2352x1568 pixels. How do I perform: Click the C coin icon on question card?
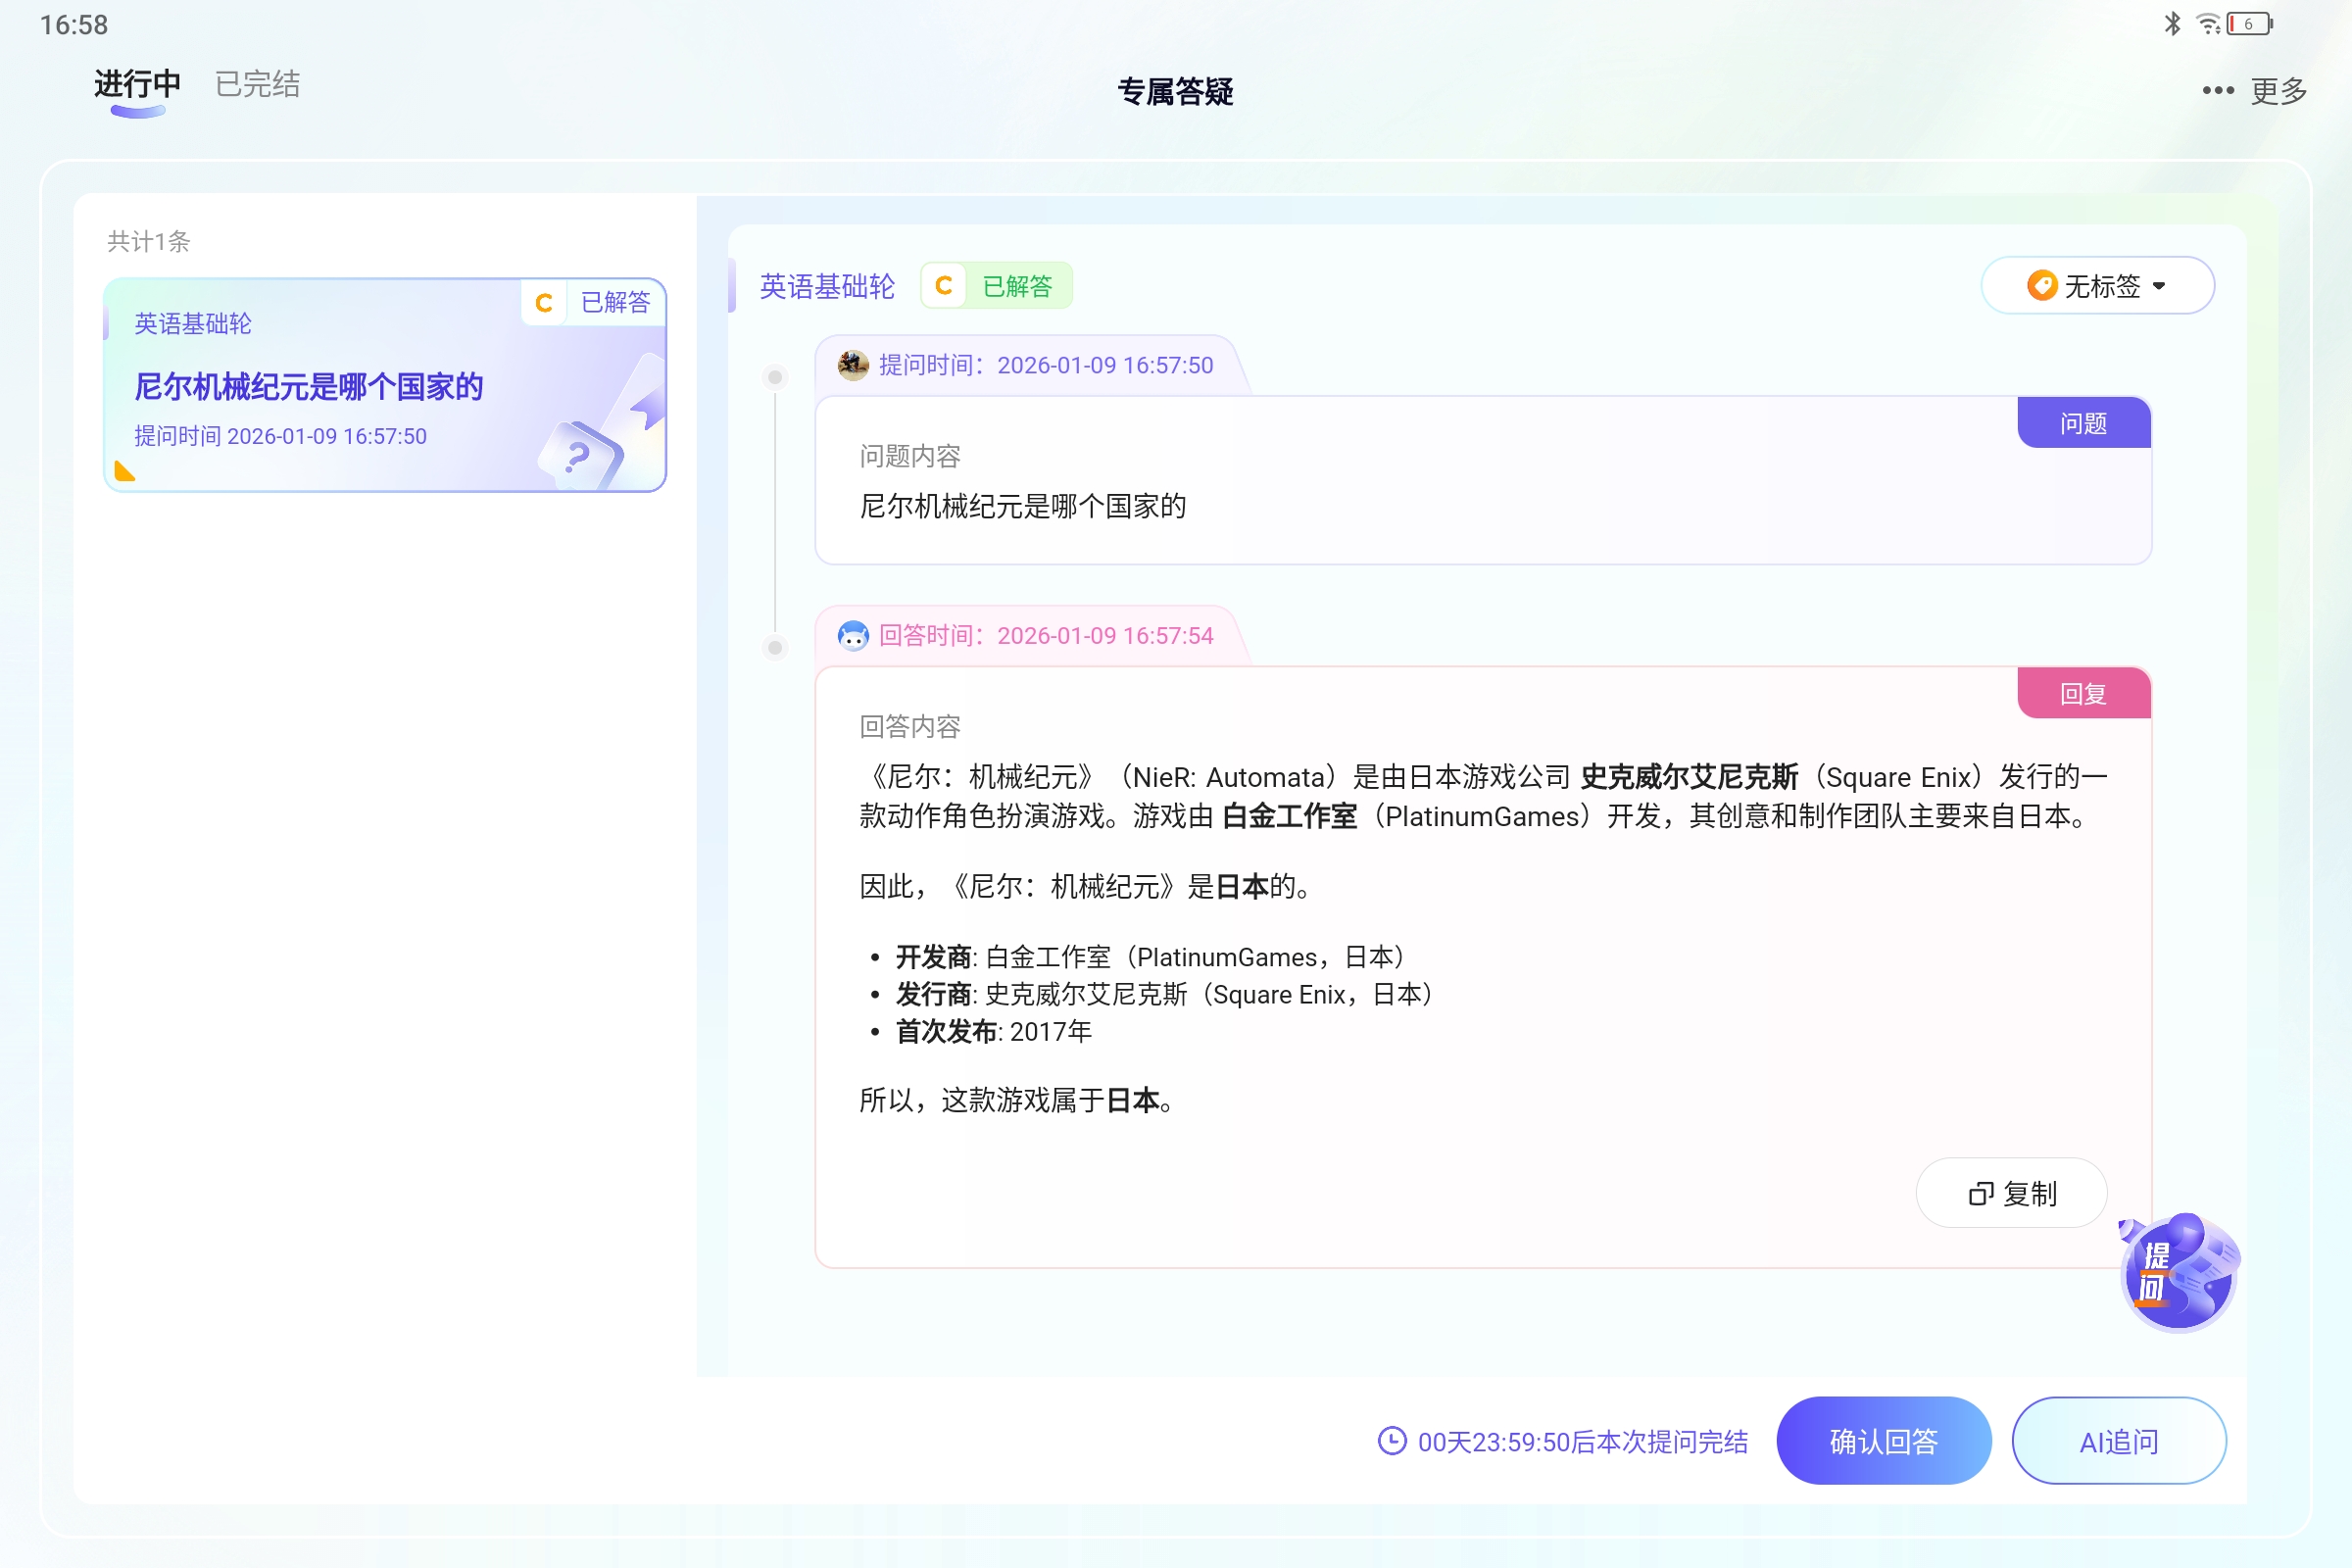click(543, 301)
